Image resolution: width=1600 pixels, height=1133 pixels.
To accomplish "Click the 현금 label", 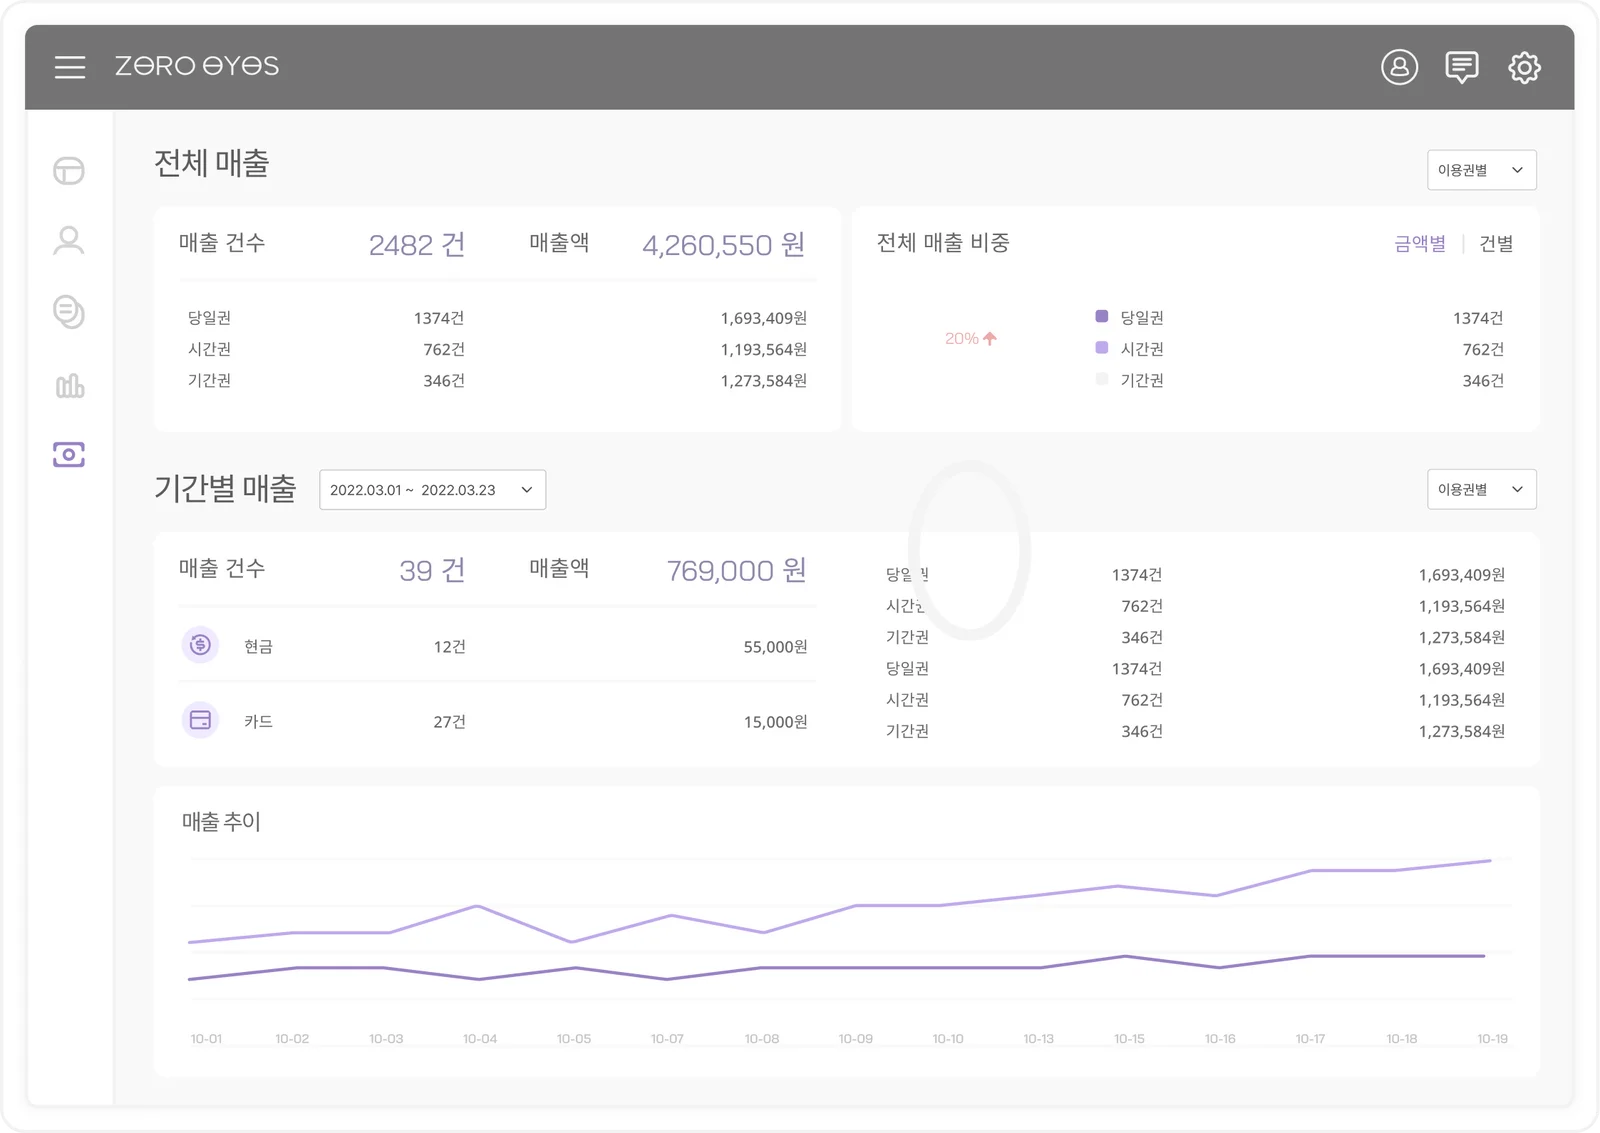I will coord(258,647).
